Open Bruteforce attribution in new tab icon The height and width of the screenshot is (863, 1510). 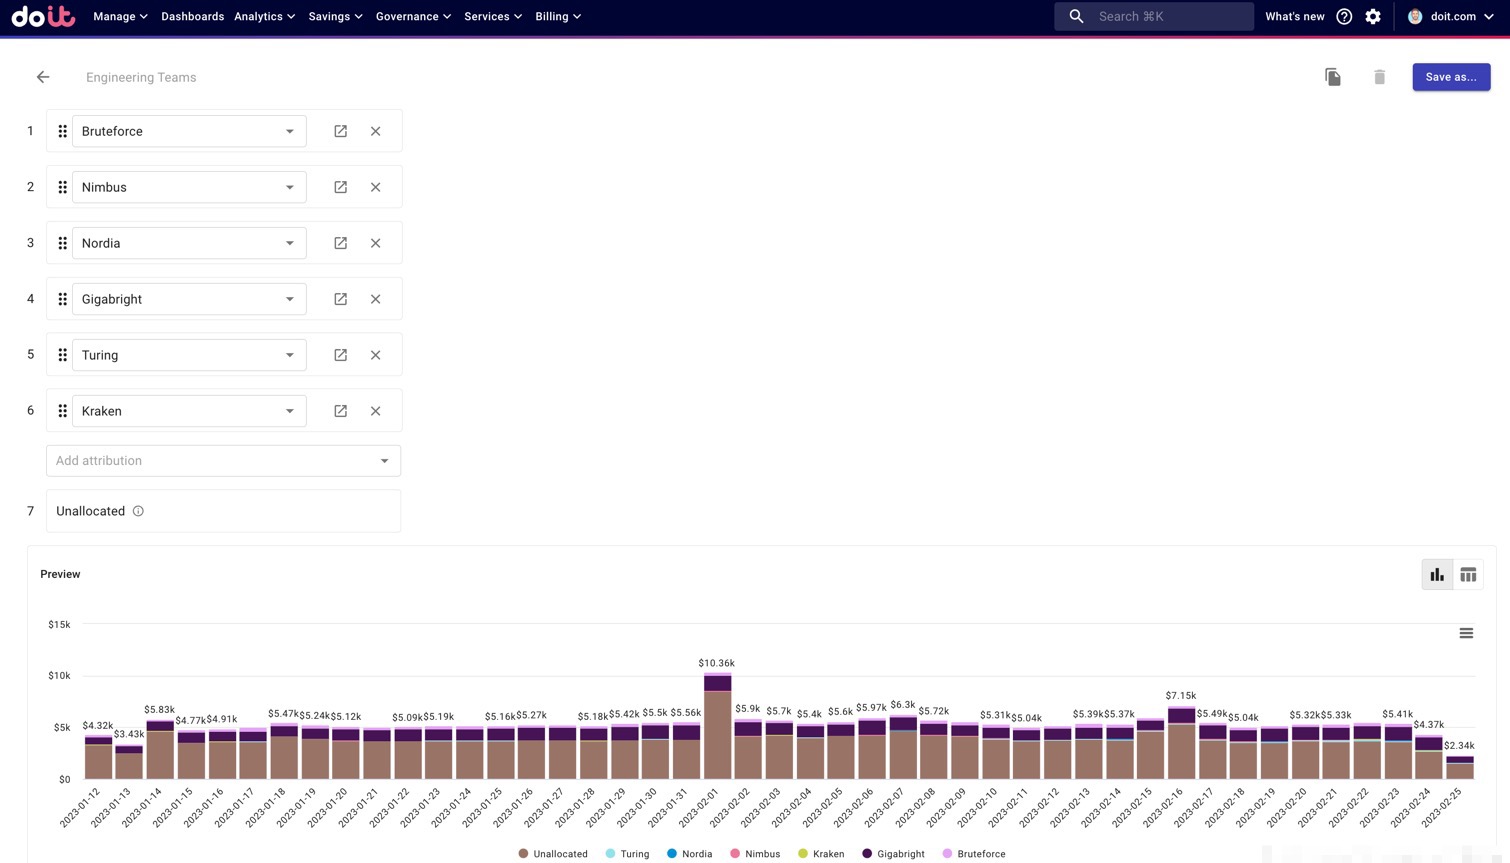[x=341, y=131]
